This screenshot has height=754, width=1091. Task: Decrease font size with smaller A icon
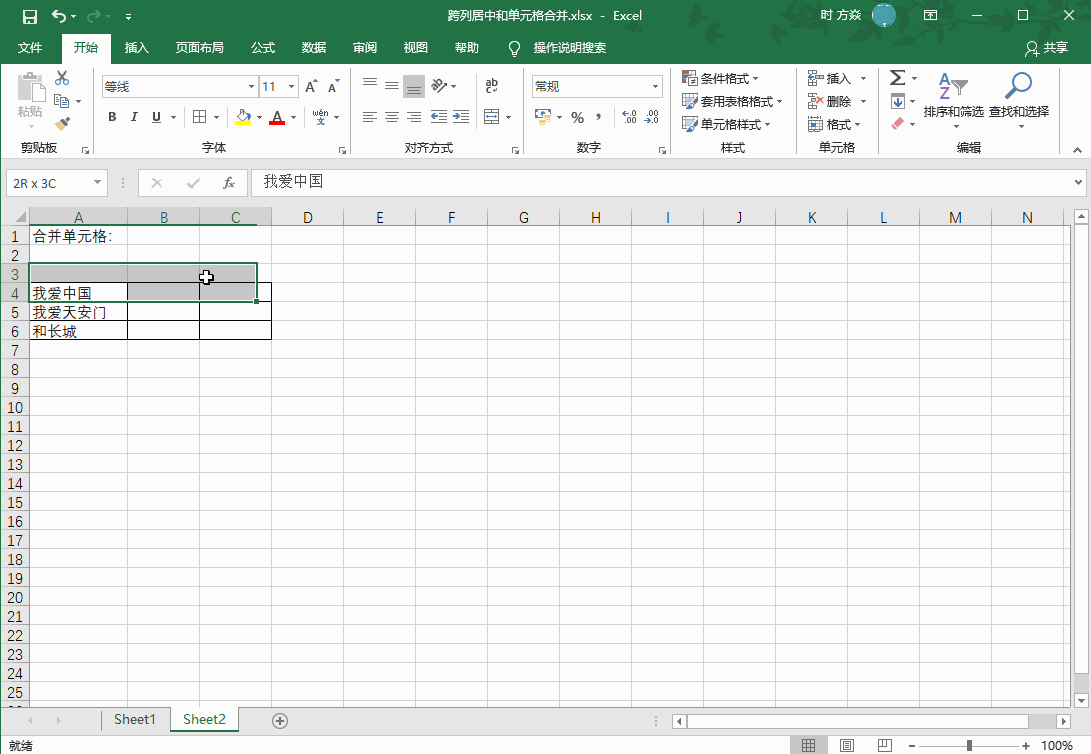(333, 86)
